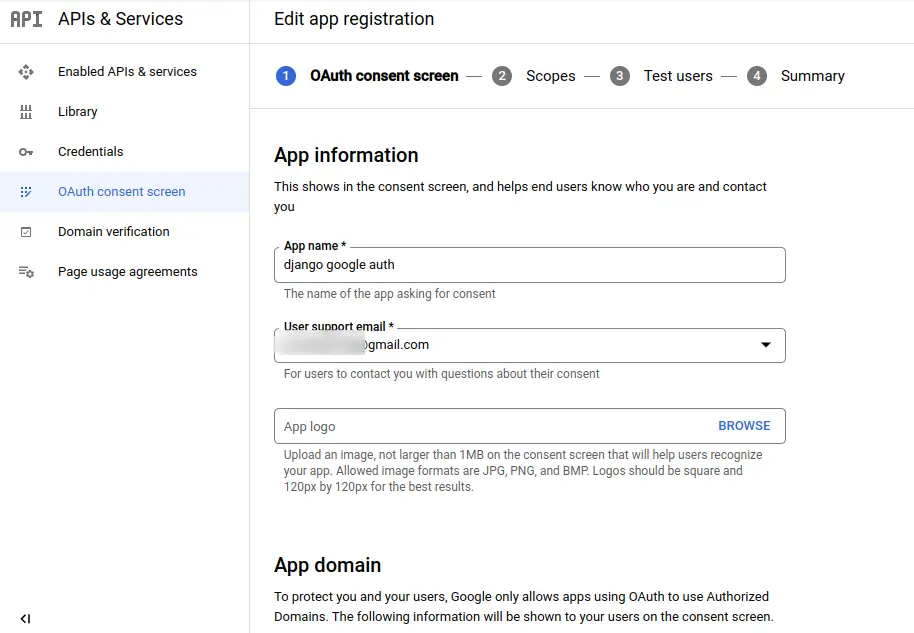Open Library from the sidebar menu
This screenshot has width=914, height=633.
[x=78, y=112]
